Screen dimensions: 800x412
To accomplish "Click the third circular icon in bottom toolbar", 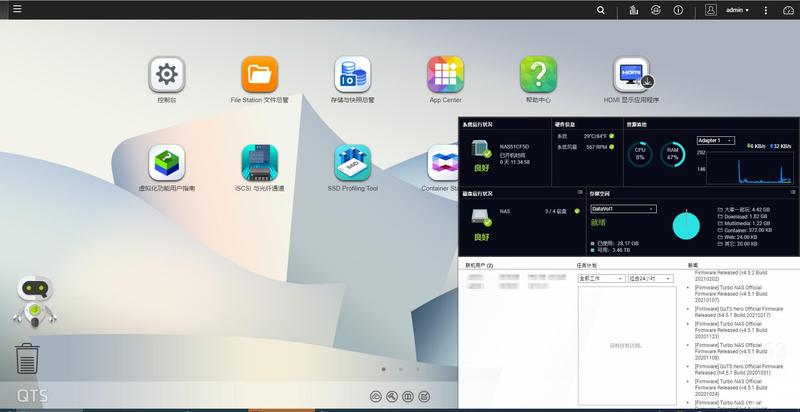I will tap(408, 396).
